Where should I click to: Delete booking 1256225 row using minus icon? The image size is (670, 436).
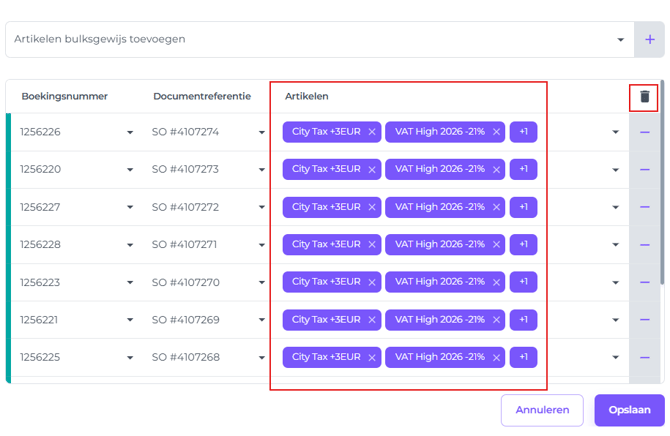coord(645,358)
